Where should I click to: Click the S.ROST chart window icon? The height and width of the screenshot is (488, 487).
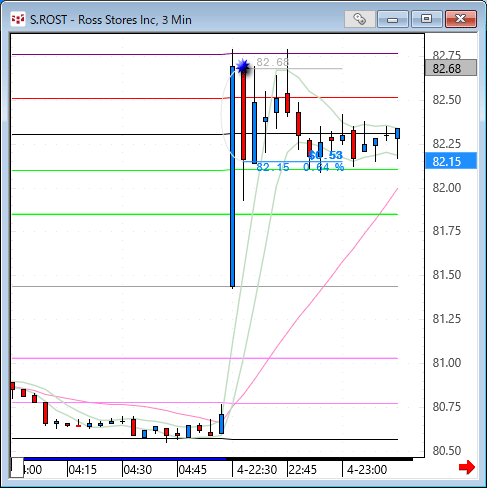coord(18,19)
